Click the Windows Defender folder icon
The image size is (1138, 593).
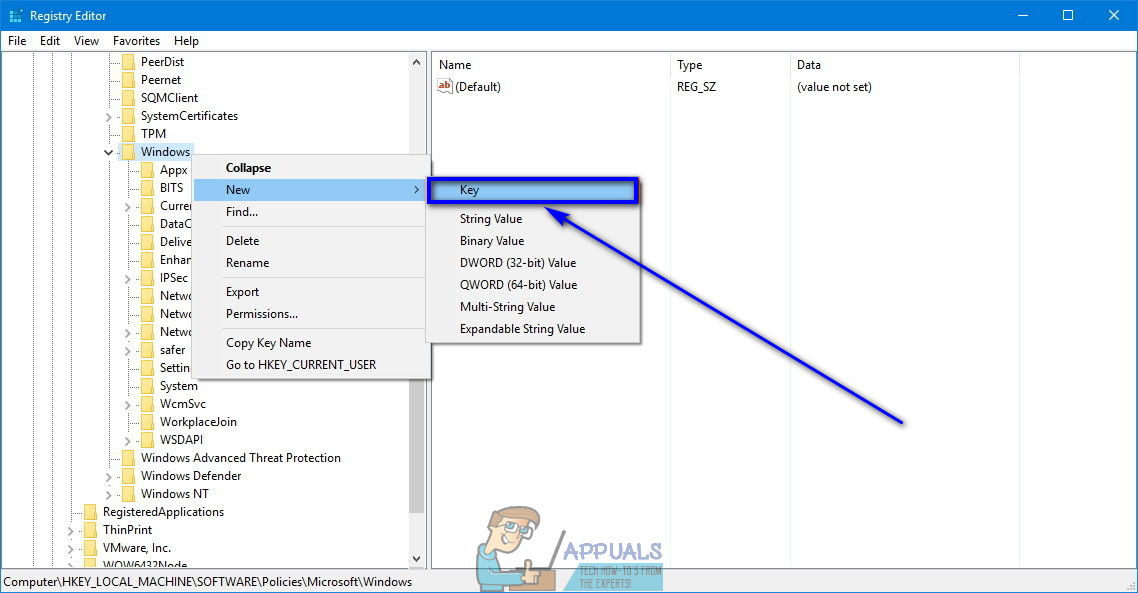pyautogui.click(x=128, y=476)
